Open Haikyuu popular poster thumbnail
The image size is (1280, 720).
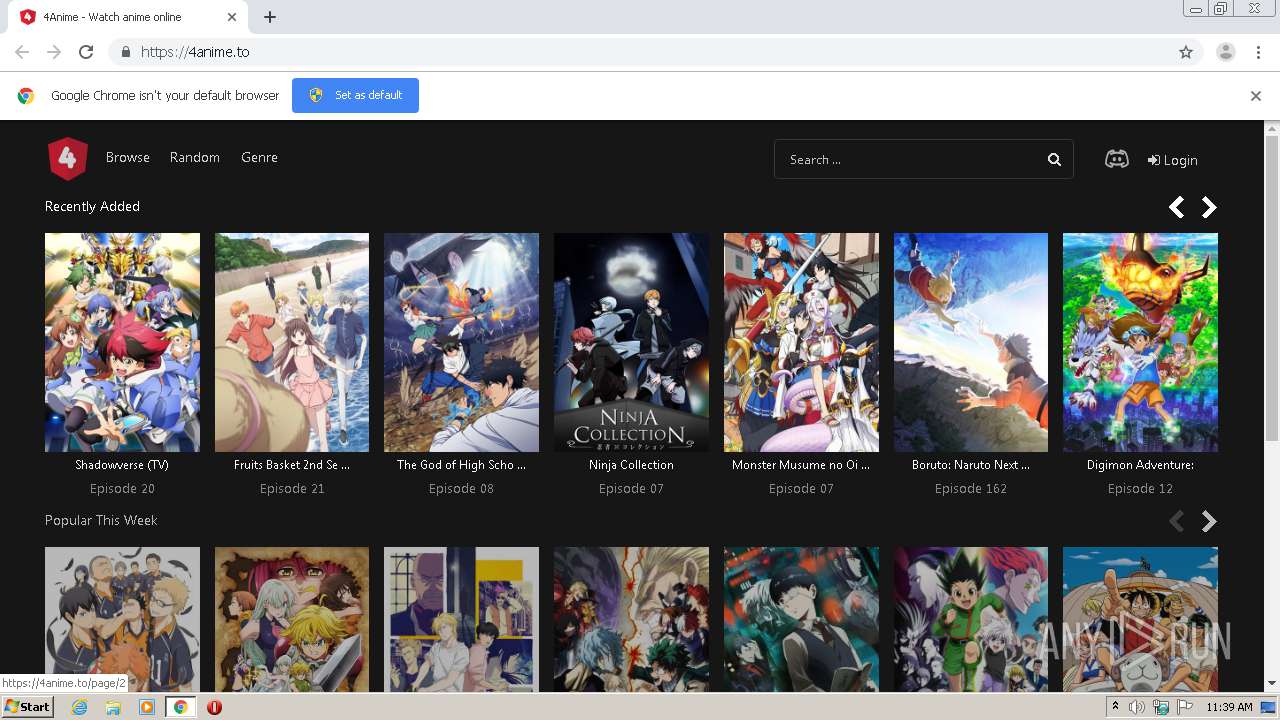pos(122,619)
